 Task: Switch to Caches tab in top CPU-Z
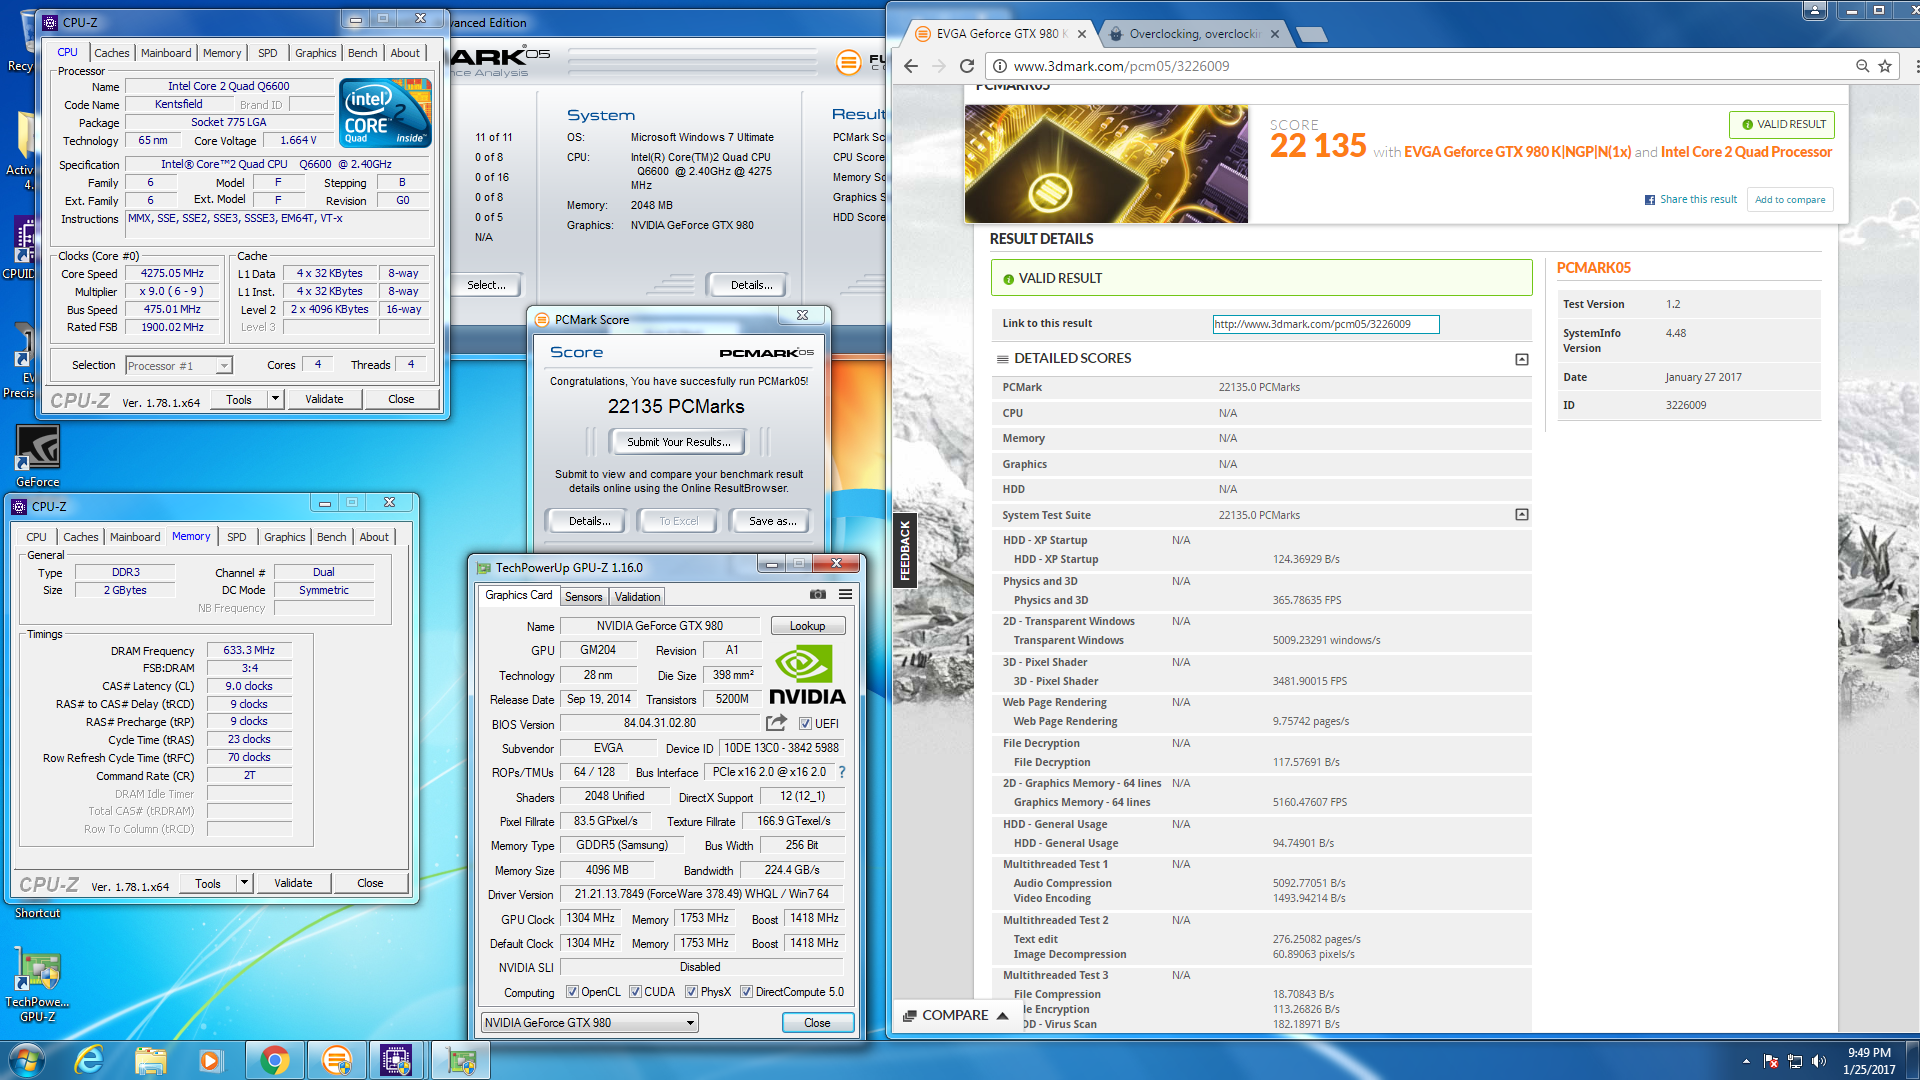click(x=112, y=53)
